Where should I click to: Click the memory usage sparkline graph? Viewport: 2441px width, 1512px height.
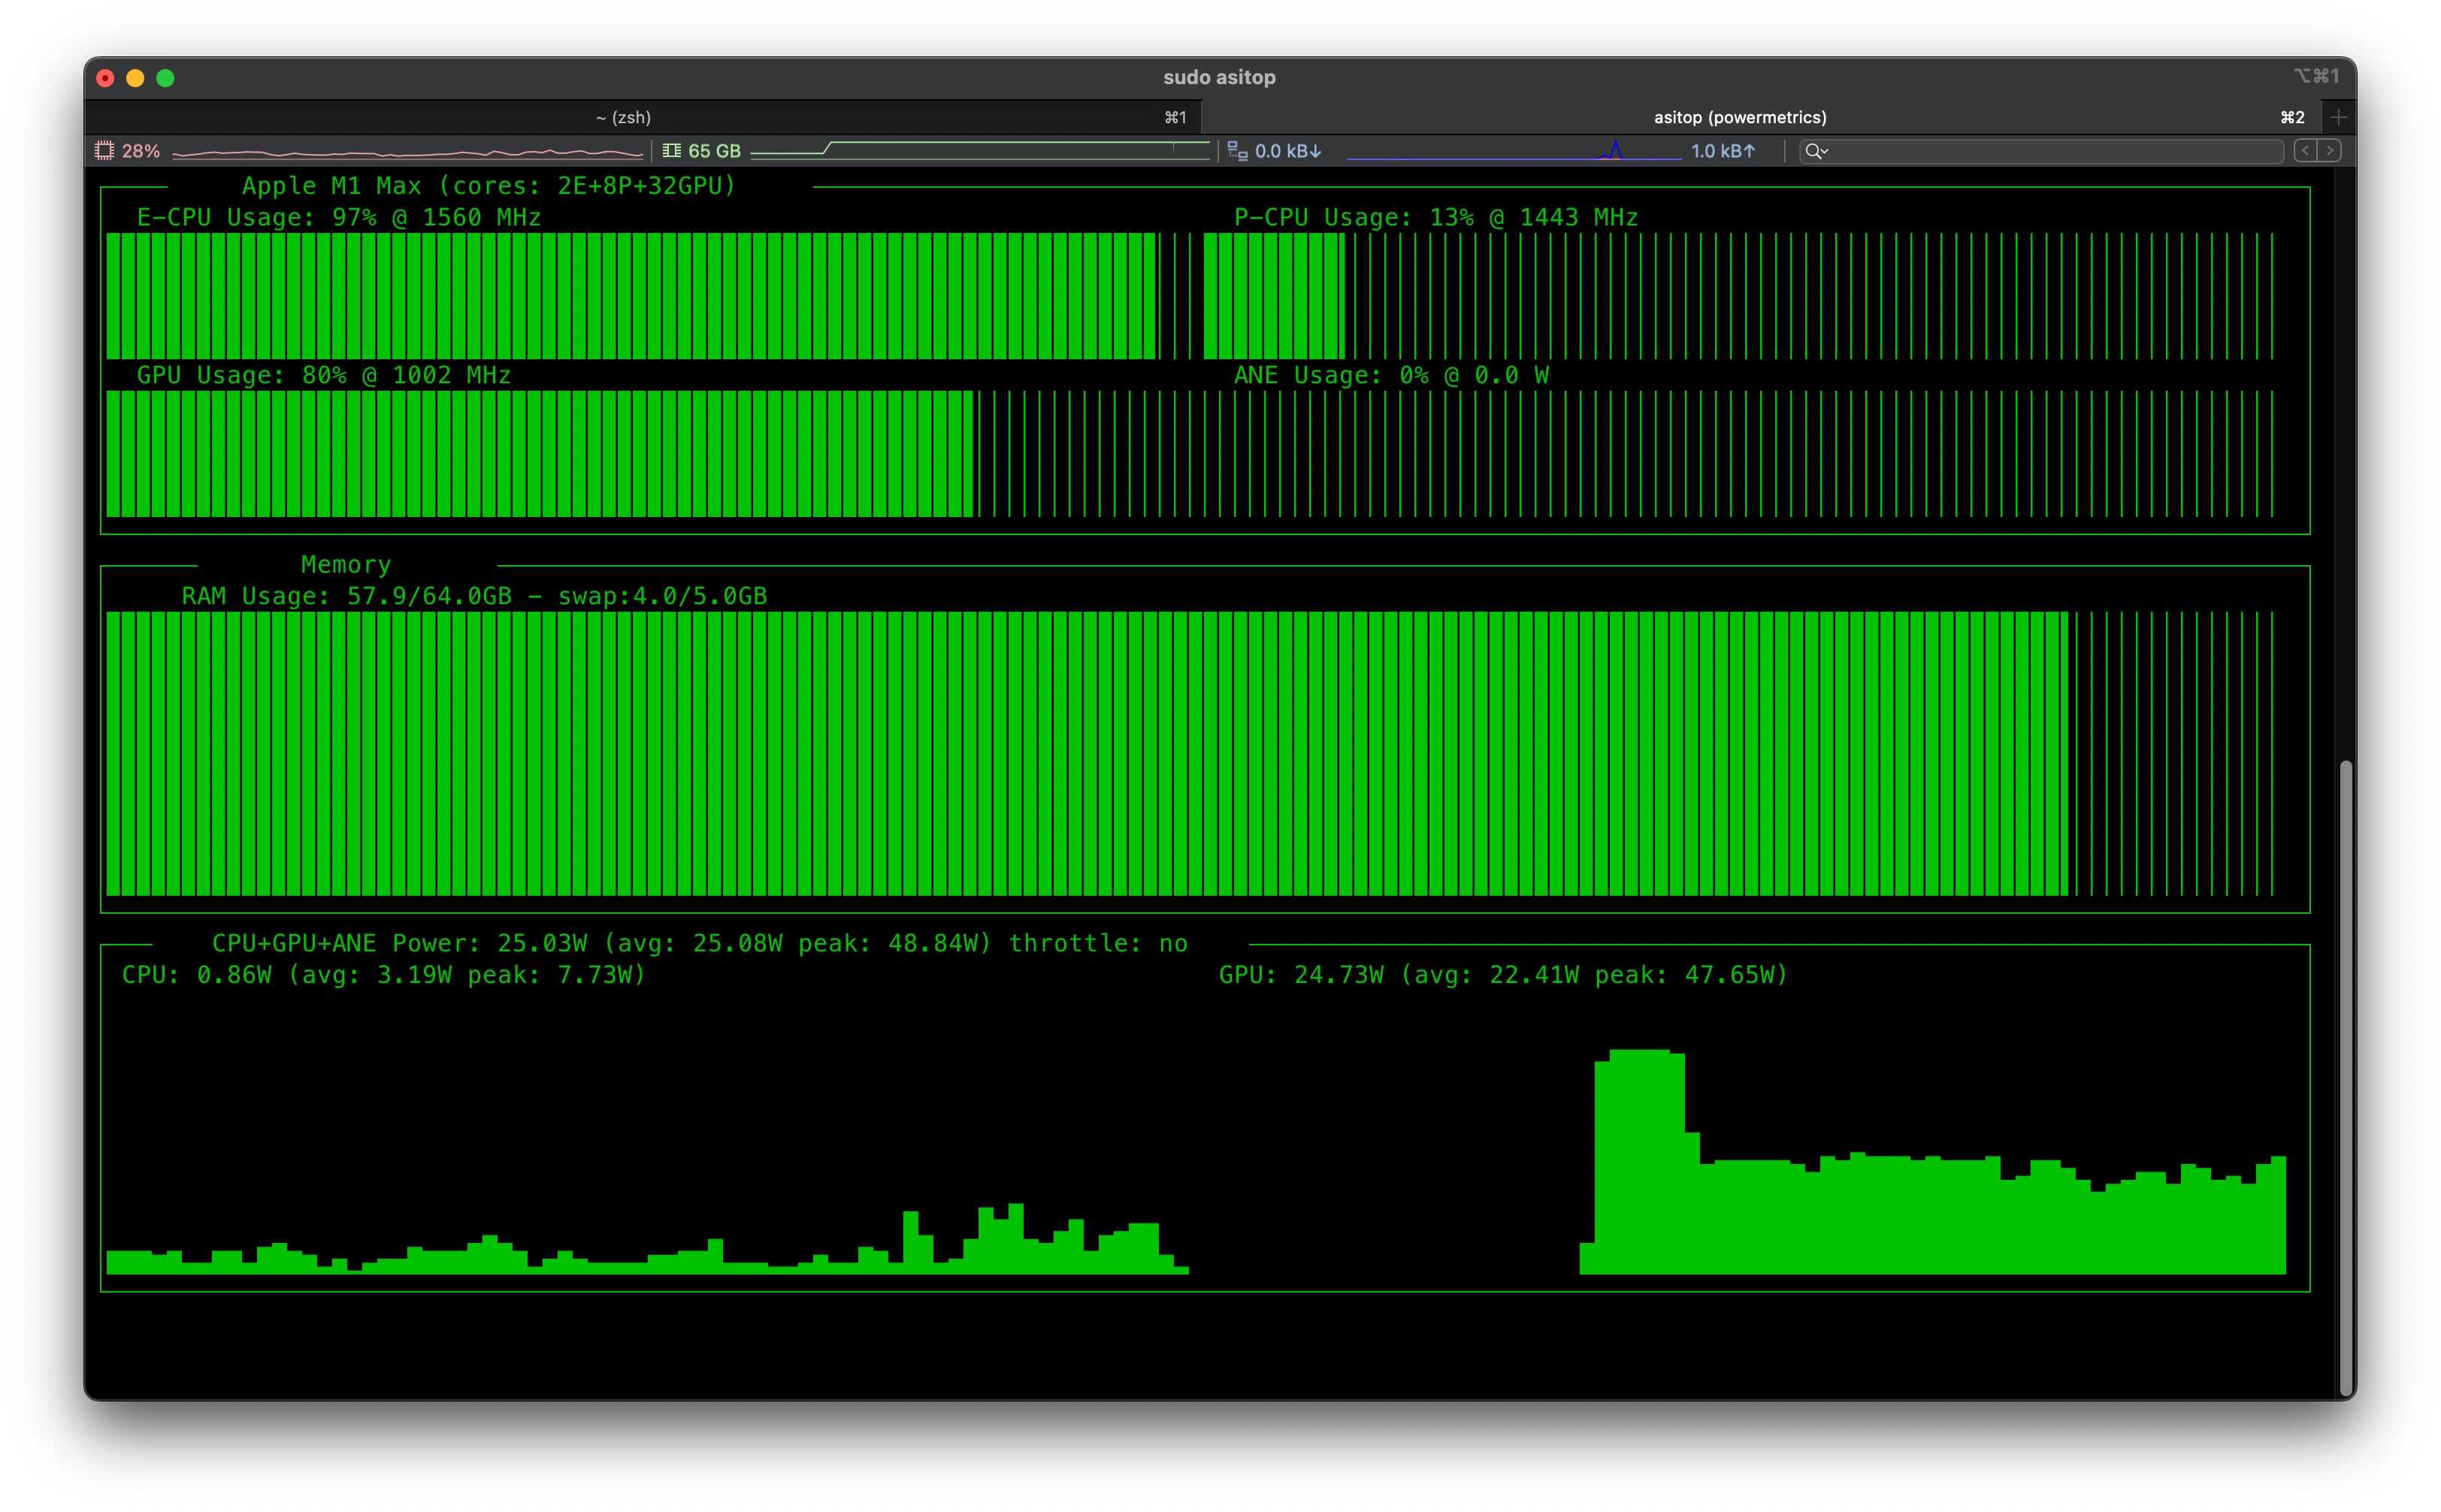pos(980,151)
